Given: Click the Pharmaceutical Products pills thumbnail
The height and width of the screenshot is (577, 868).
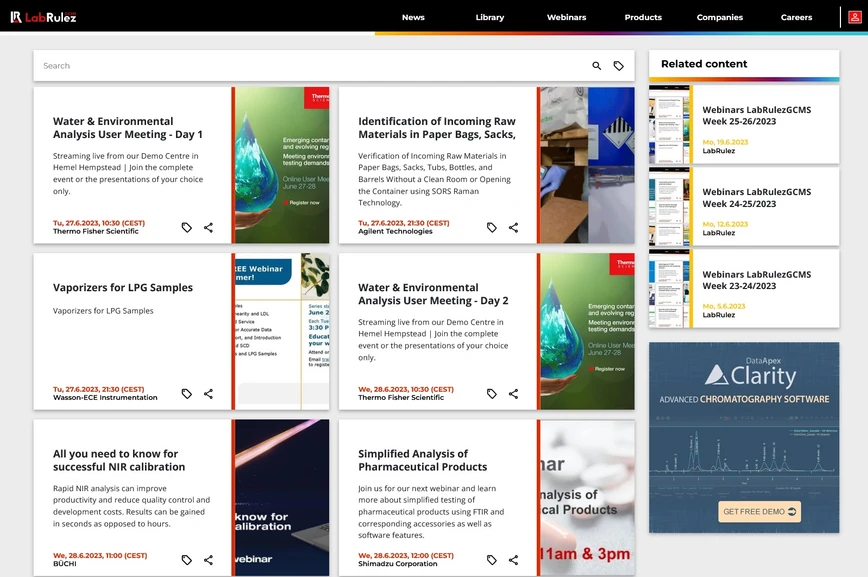Looking at the screenshot, I should 587,497.
